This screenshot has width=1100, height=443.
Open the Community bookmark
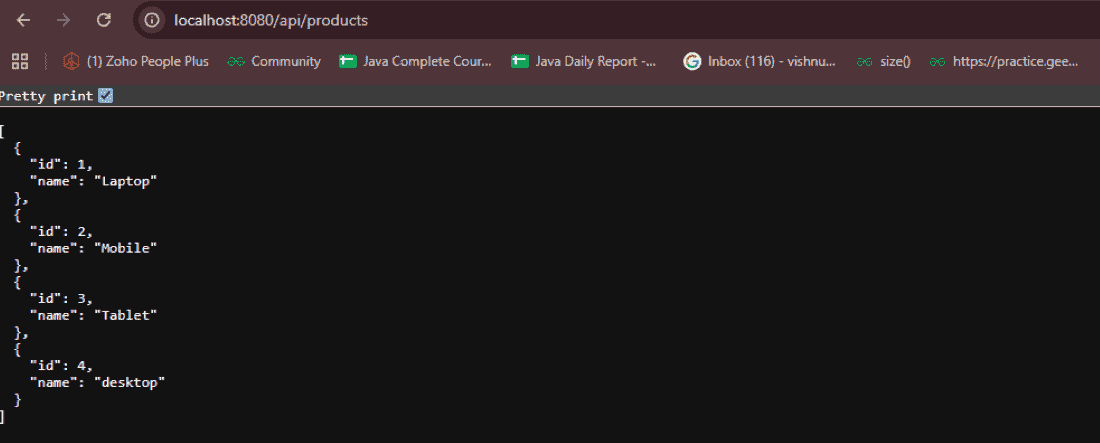tap(274, 61)
